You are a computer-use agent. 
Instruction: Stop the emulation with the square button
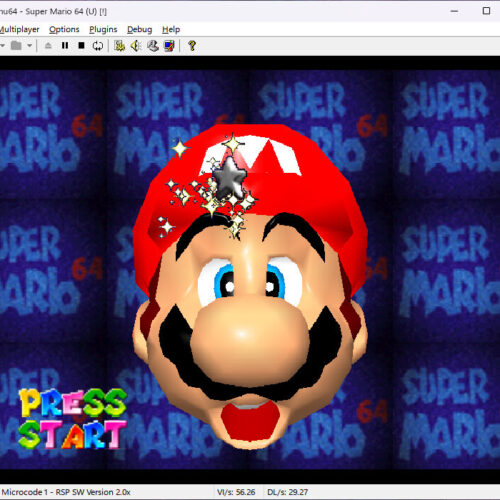coord(81,45)
